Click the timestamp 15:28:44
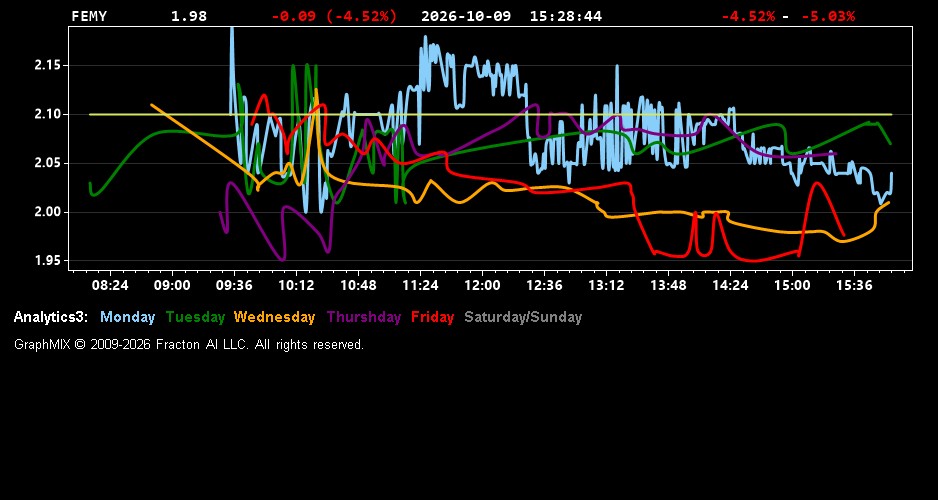The height and width of the screenshot is (500, 938). click(565, 17)
